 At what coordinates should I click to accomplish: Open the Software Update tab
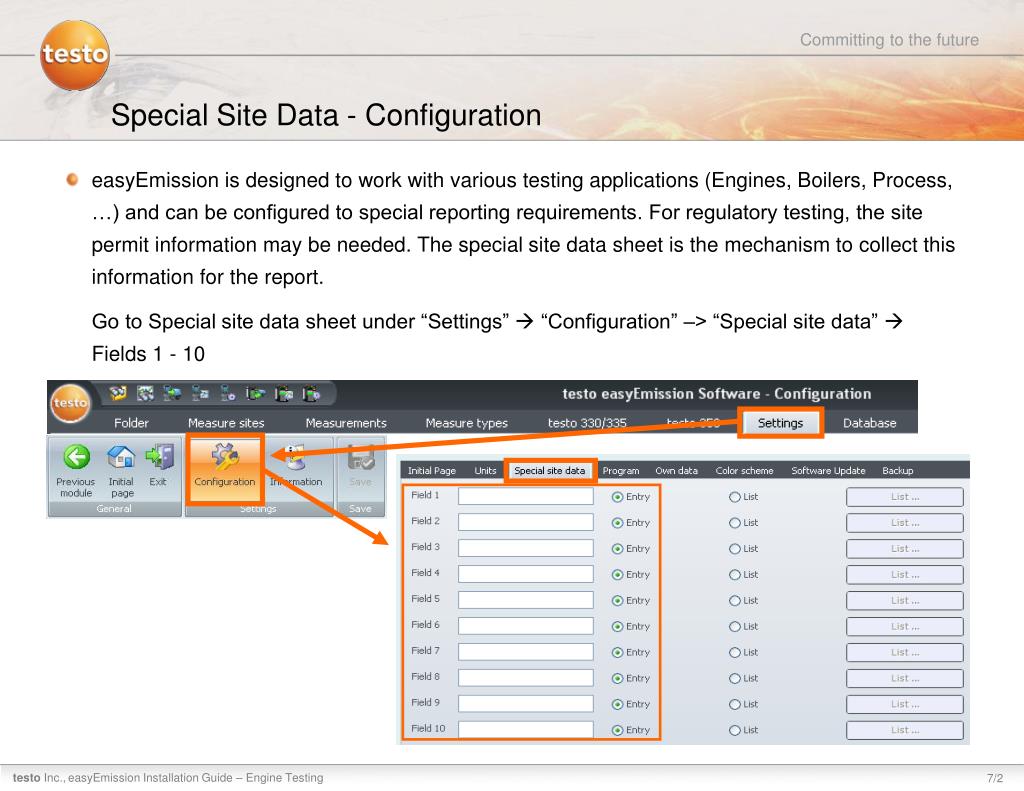tap(828, 470)
